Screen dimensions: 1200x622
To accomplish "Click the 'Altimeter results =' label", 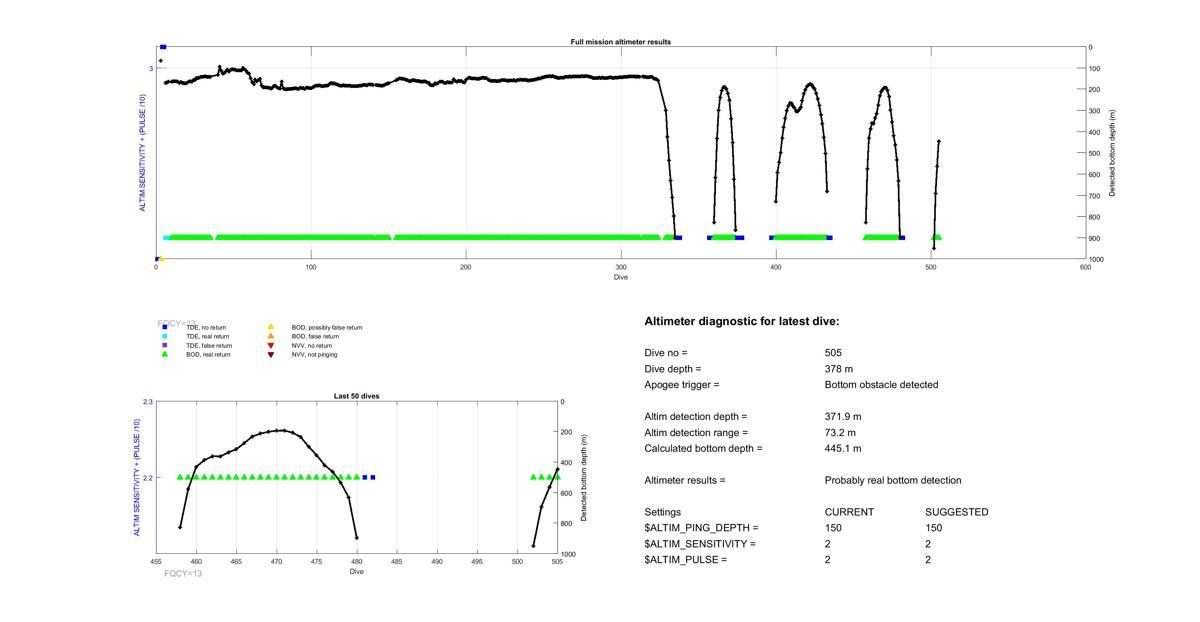I will coord(685,481).
